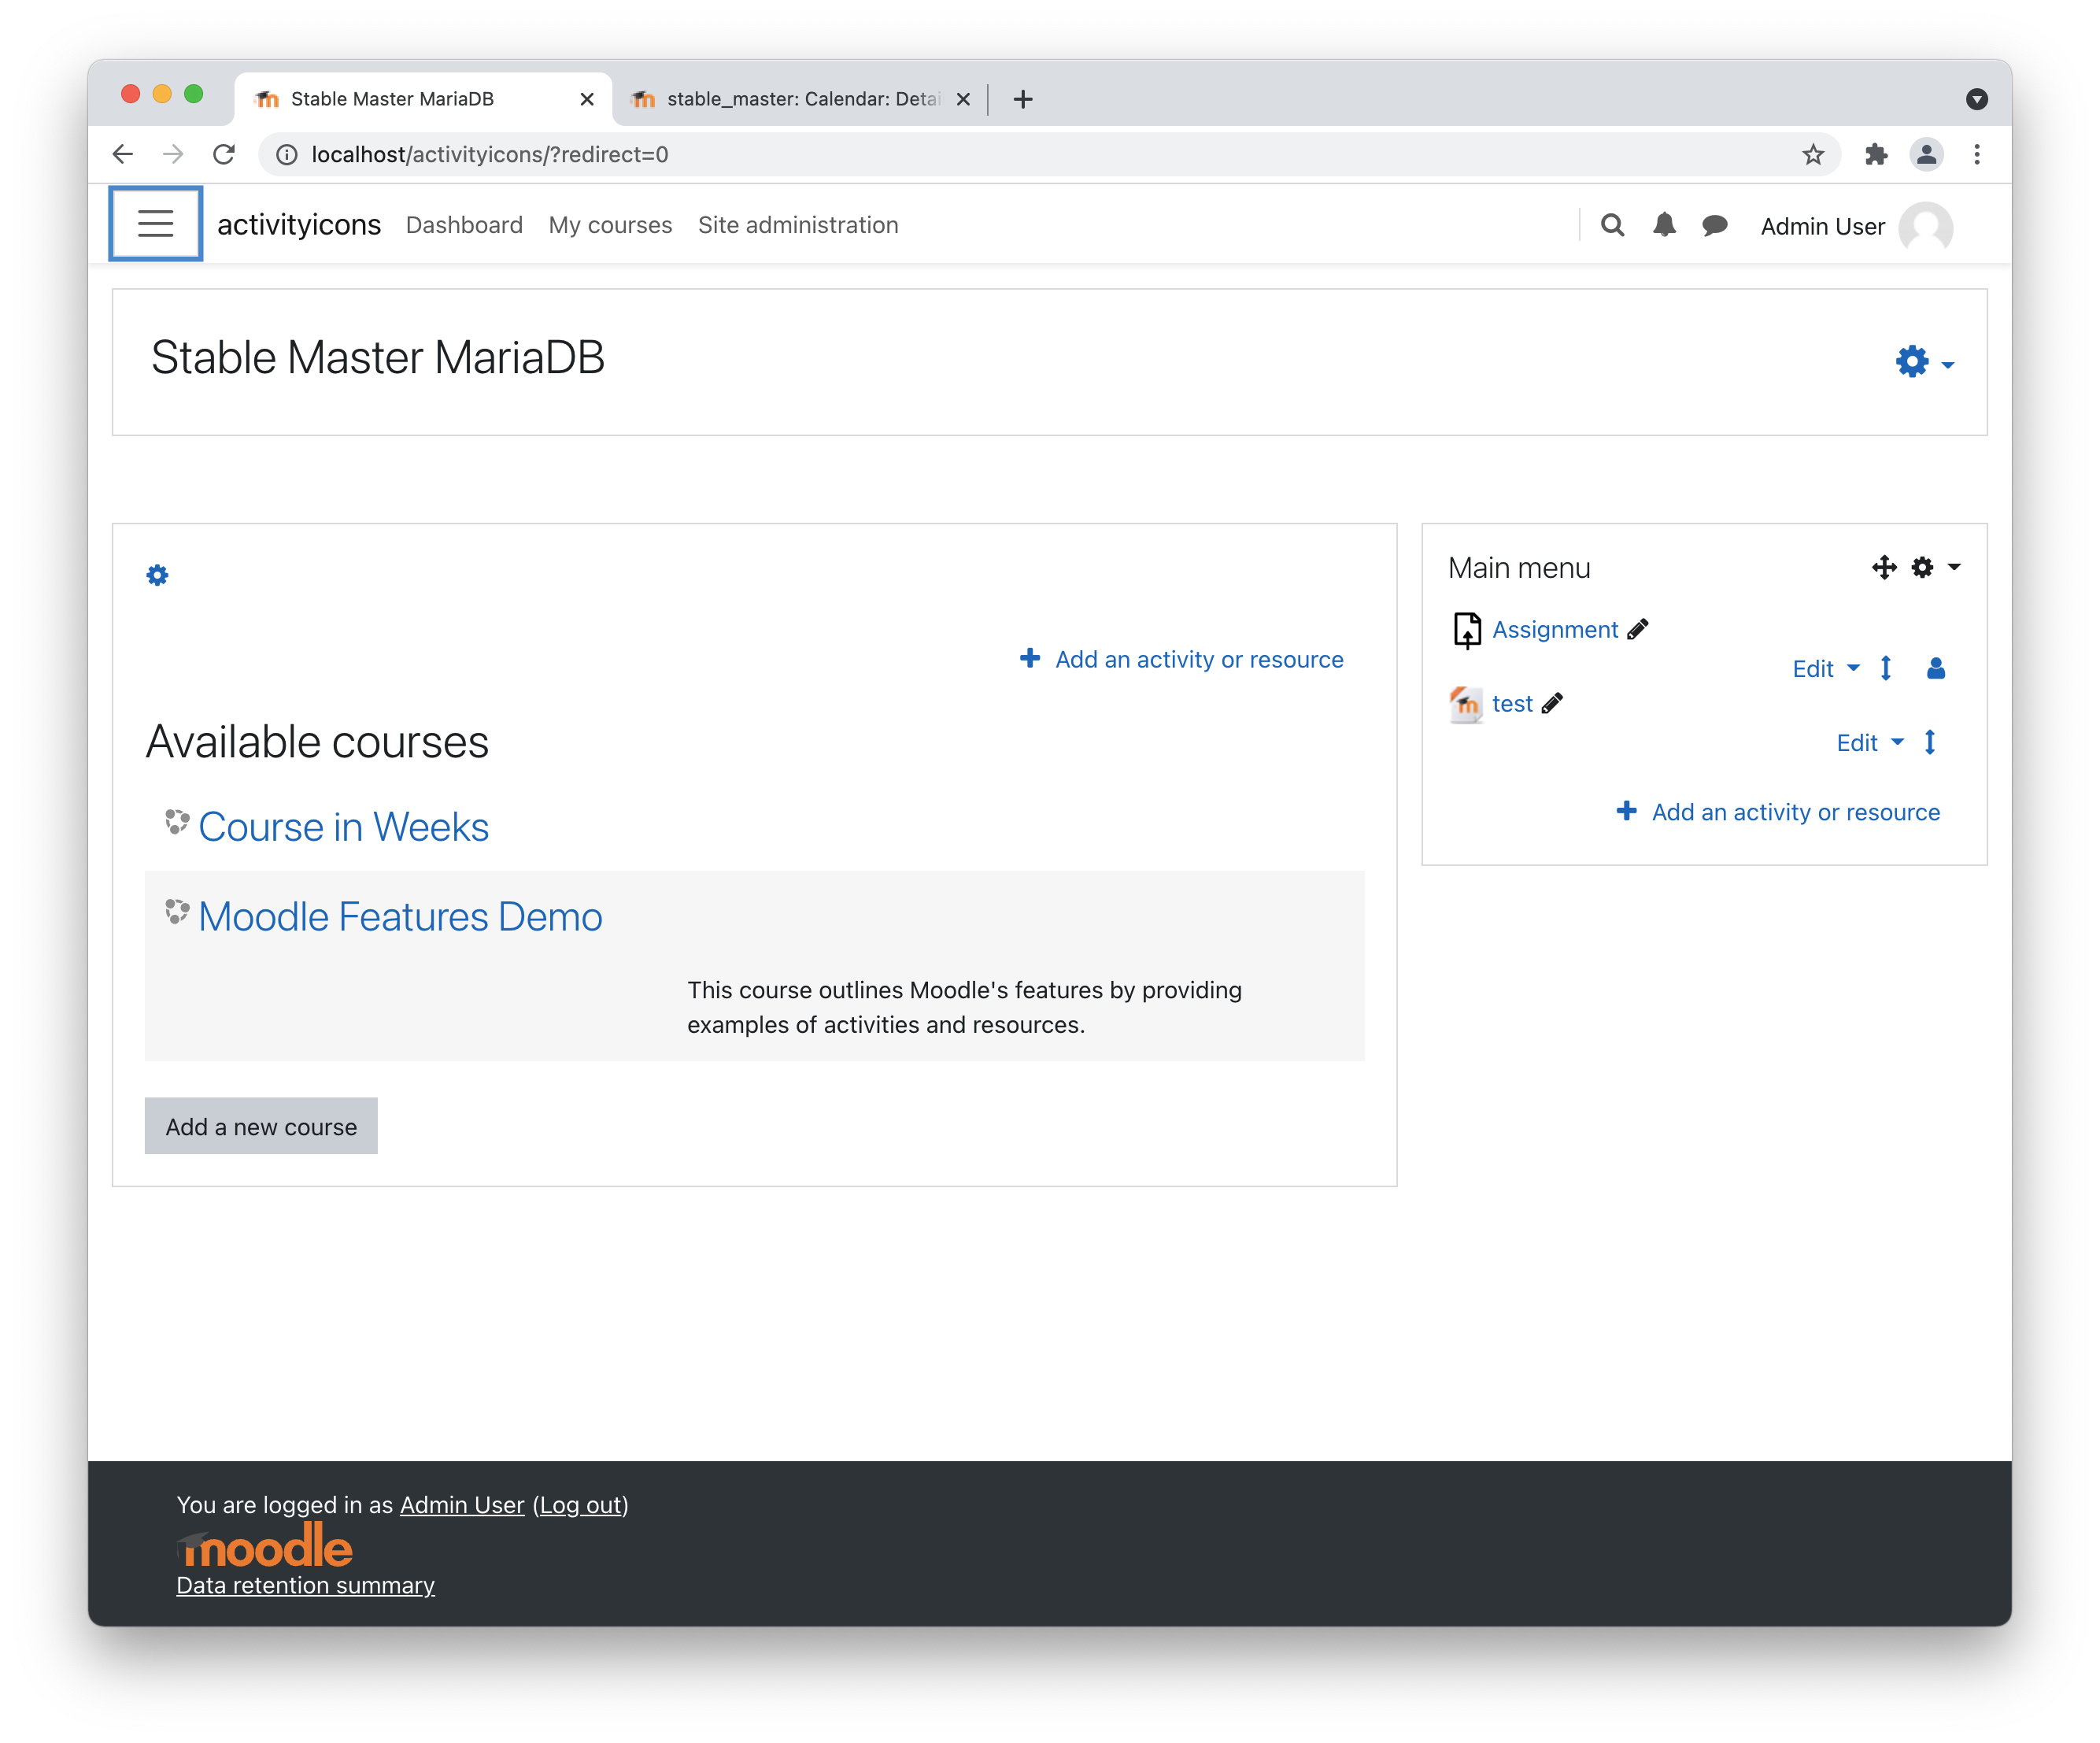
Task: Open the site search magnifier icon
Action: click(1612, 225)
